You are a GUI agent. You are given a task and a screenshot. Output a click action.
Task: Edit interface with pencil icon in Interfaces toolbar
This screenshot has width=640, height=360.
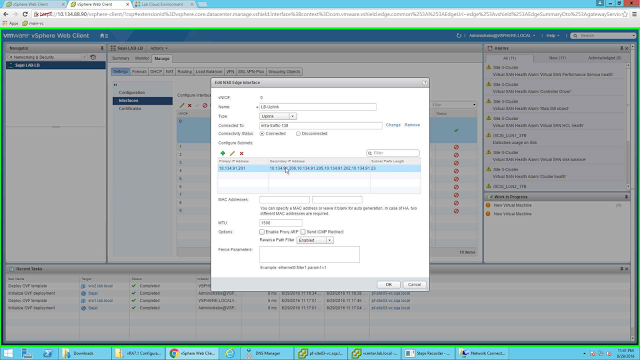tap(182, 105)
